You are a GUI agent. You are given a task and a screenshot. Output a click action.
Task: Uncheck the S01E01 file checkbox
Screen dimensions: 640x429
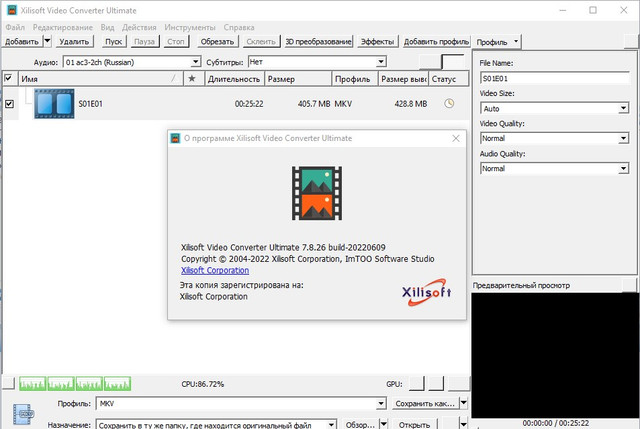click(x=9, y=104)
